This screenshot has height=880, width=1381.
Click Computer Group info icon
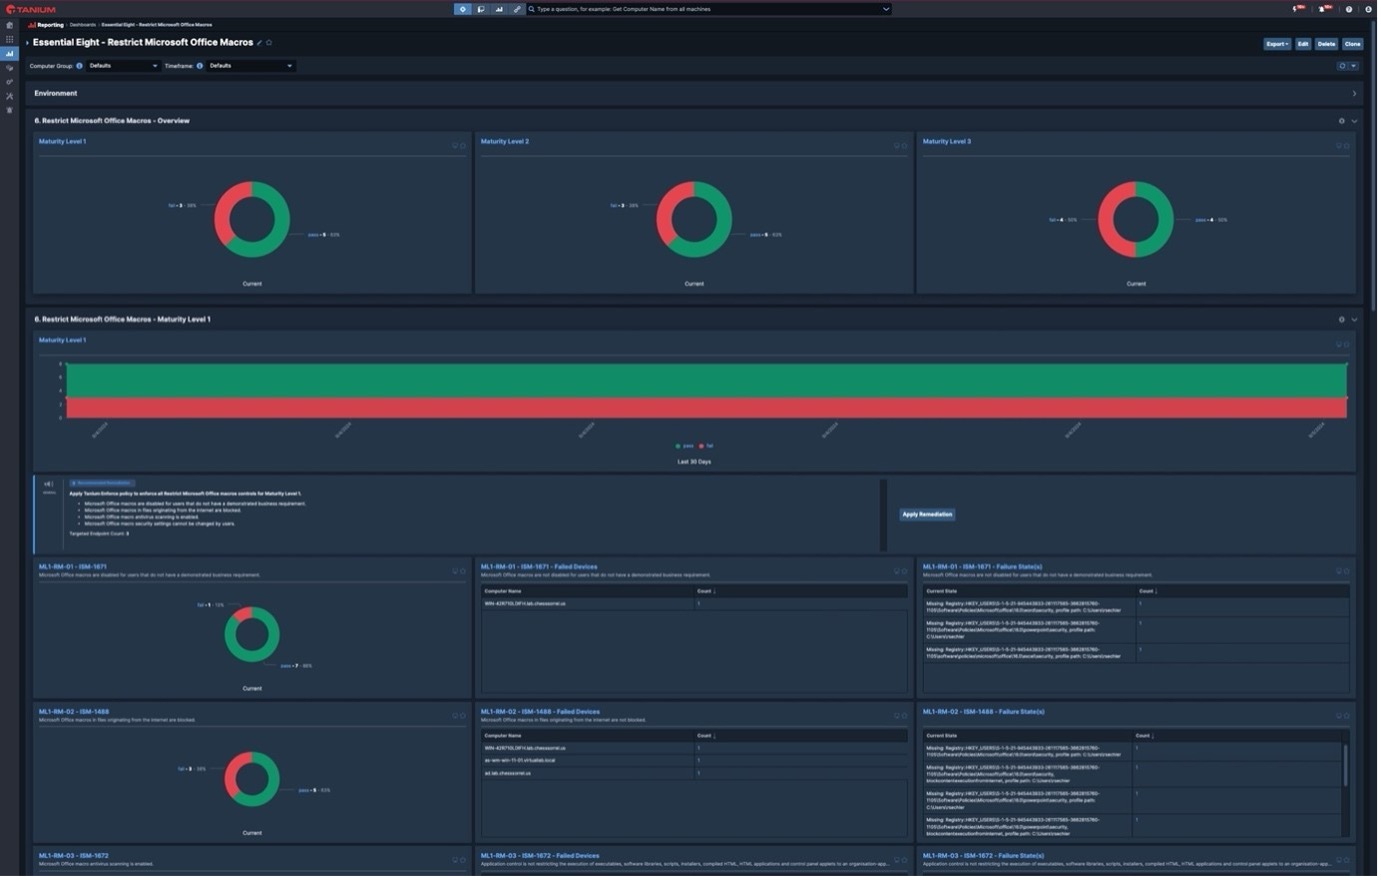(x=80, y=66)
